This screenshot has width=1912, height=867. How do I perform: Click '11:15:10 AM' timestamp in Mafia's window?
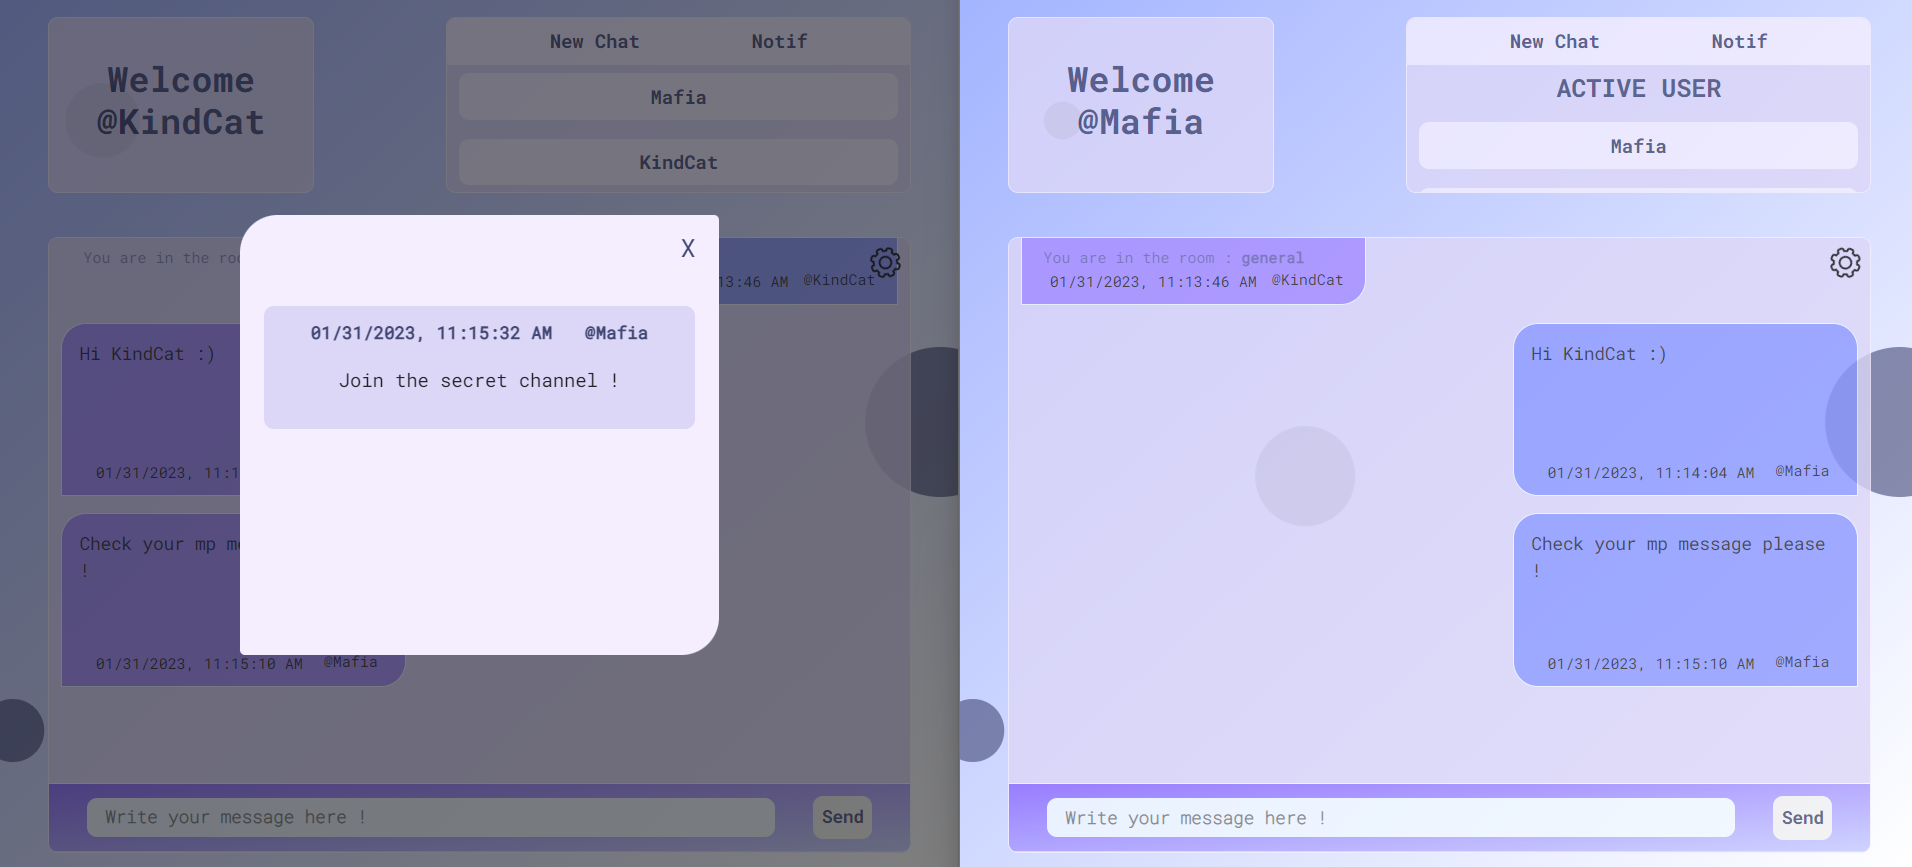[1704, 664]
